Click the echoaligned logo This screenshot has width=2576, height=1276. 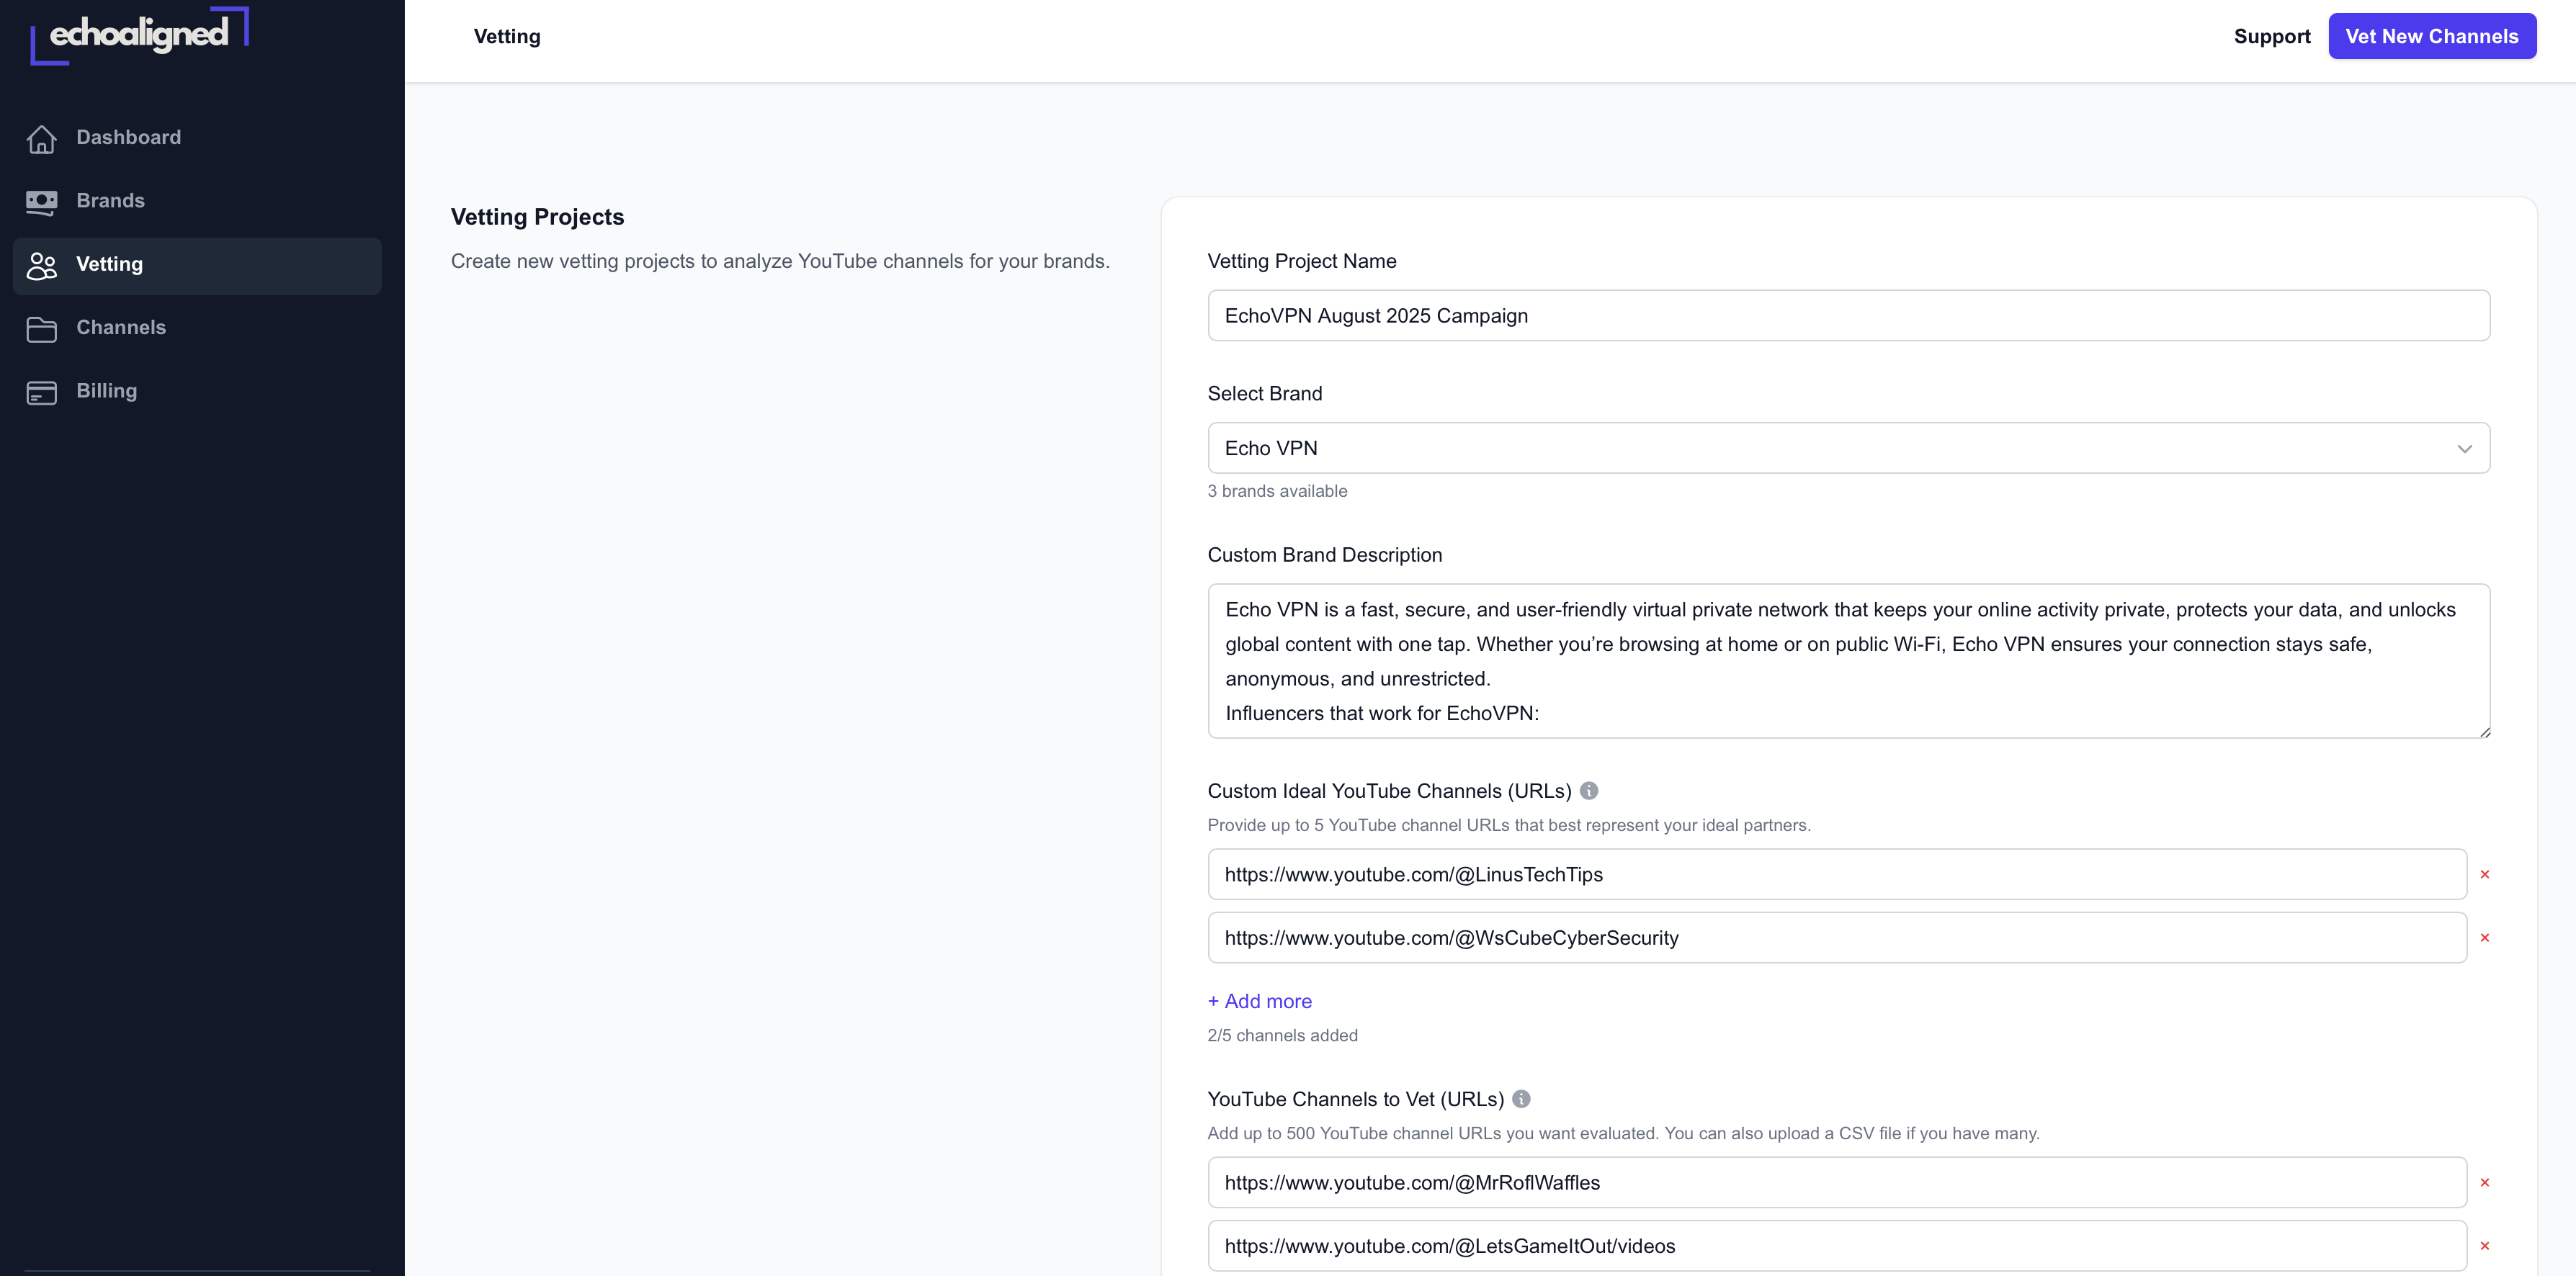click(x=139, y=35)
